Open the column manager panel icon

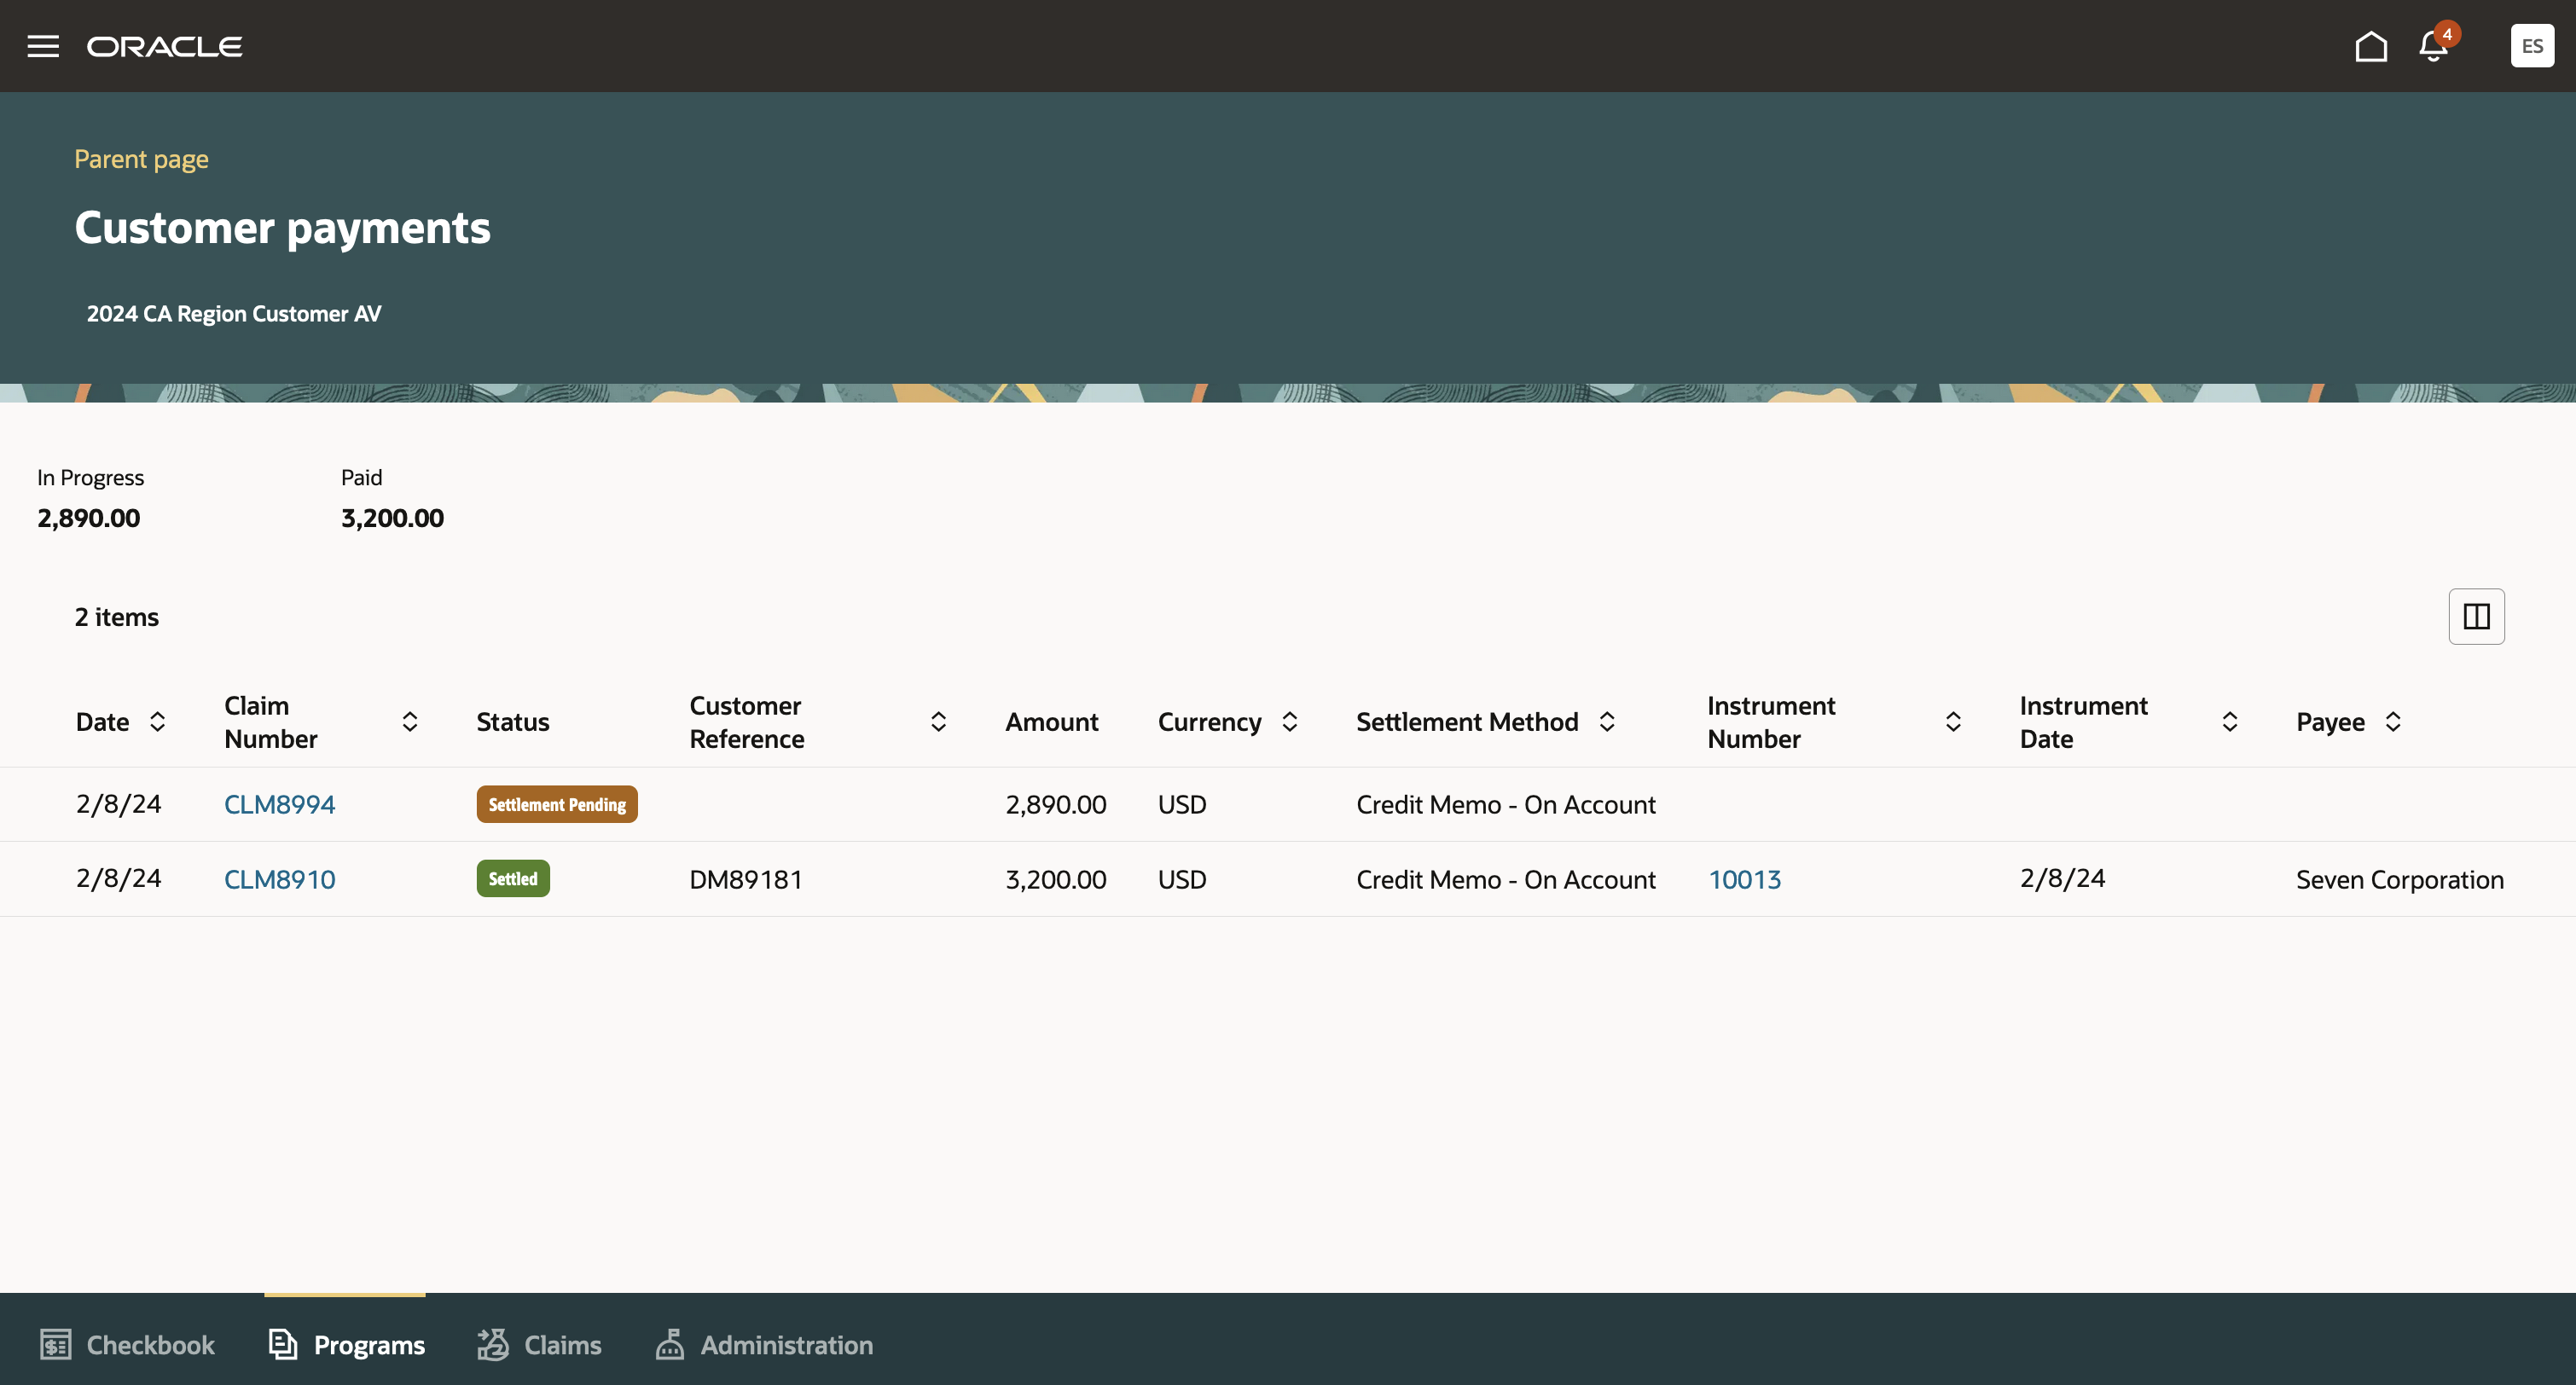coord(2476,616)
